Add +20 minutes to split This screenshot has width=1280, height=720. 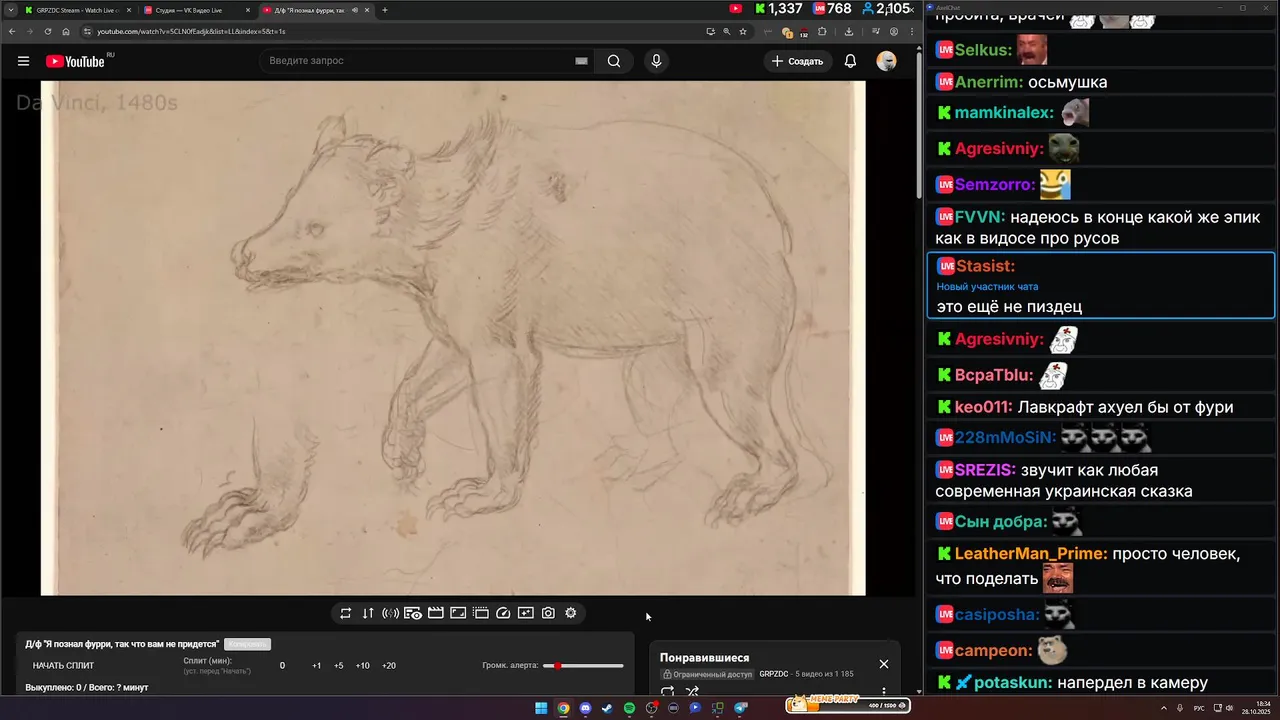click(x=389, y=666)
